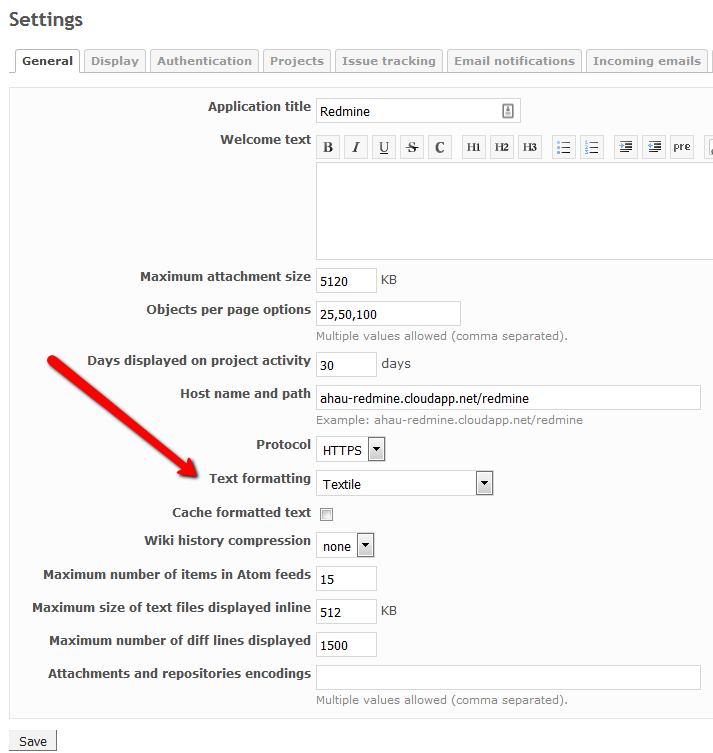Viewport: 713px width, 753px height.
Task: Insert Heading 1 with H1 button
Action: click(x=474, y=147)
